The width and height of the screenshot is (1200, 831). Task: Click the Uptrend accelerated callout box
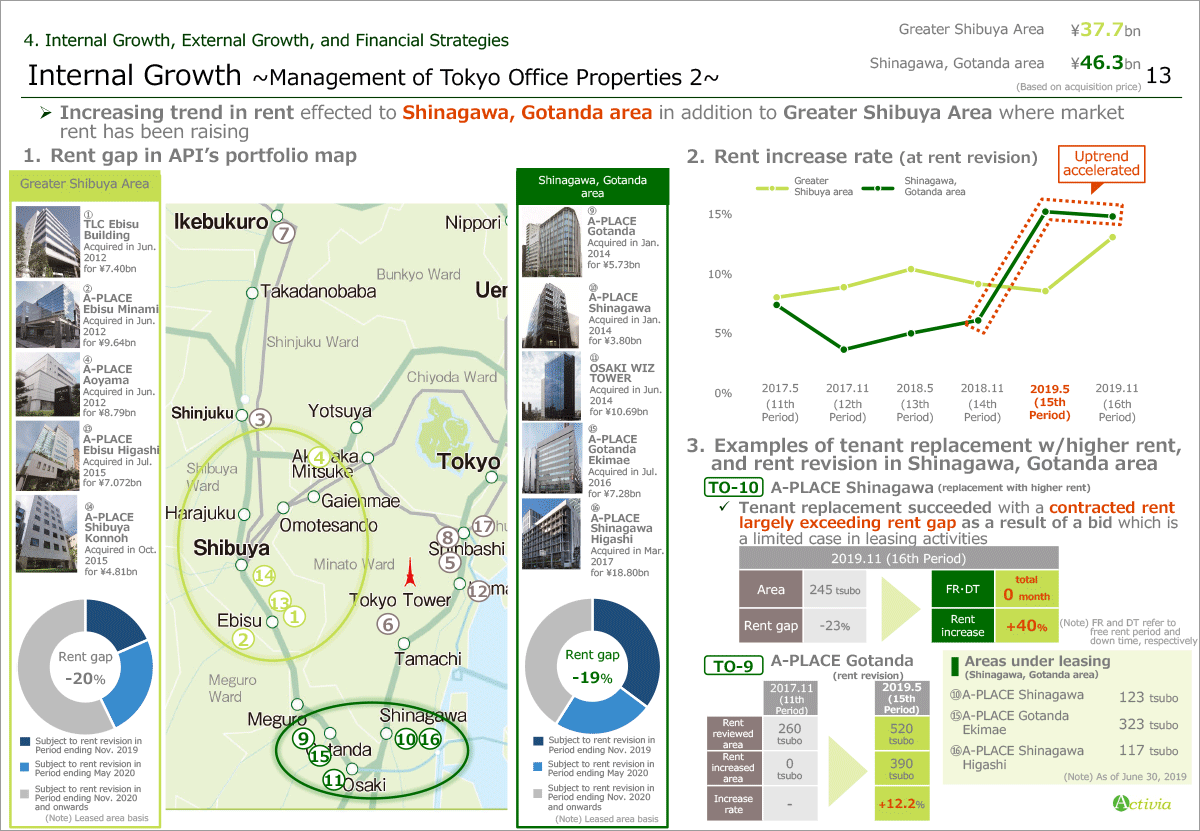point(1100,163)
